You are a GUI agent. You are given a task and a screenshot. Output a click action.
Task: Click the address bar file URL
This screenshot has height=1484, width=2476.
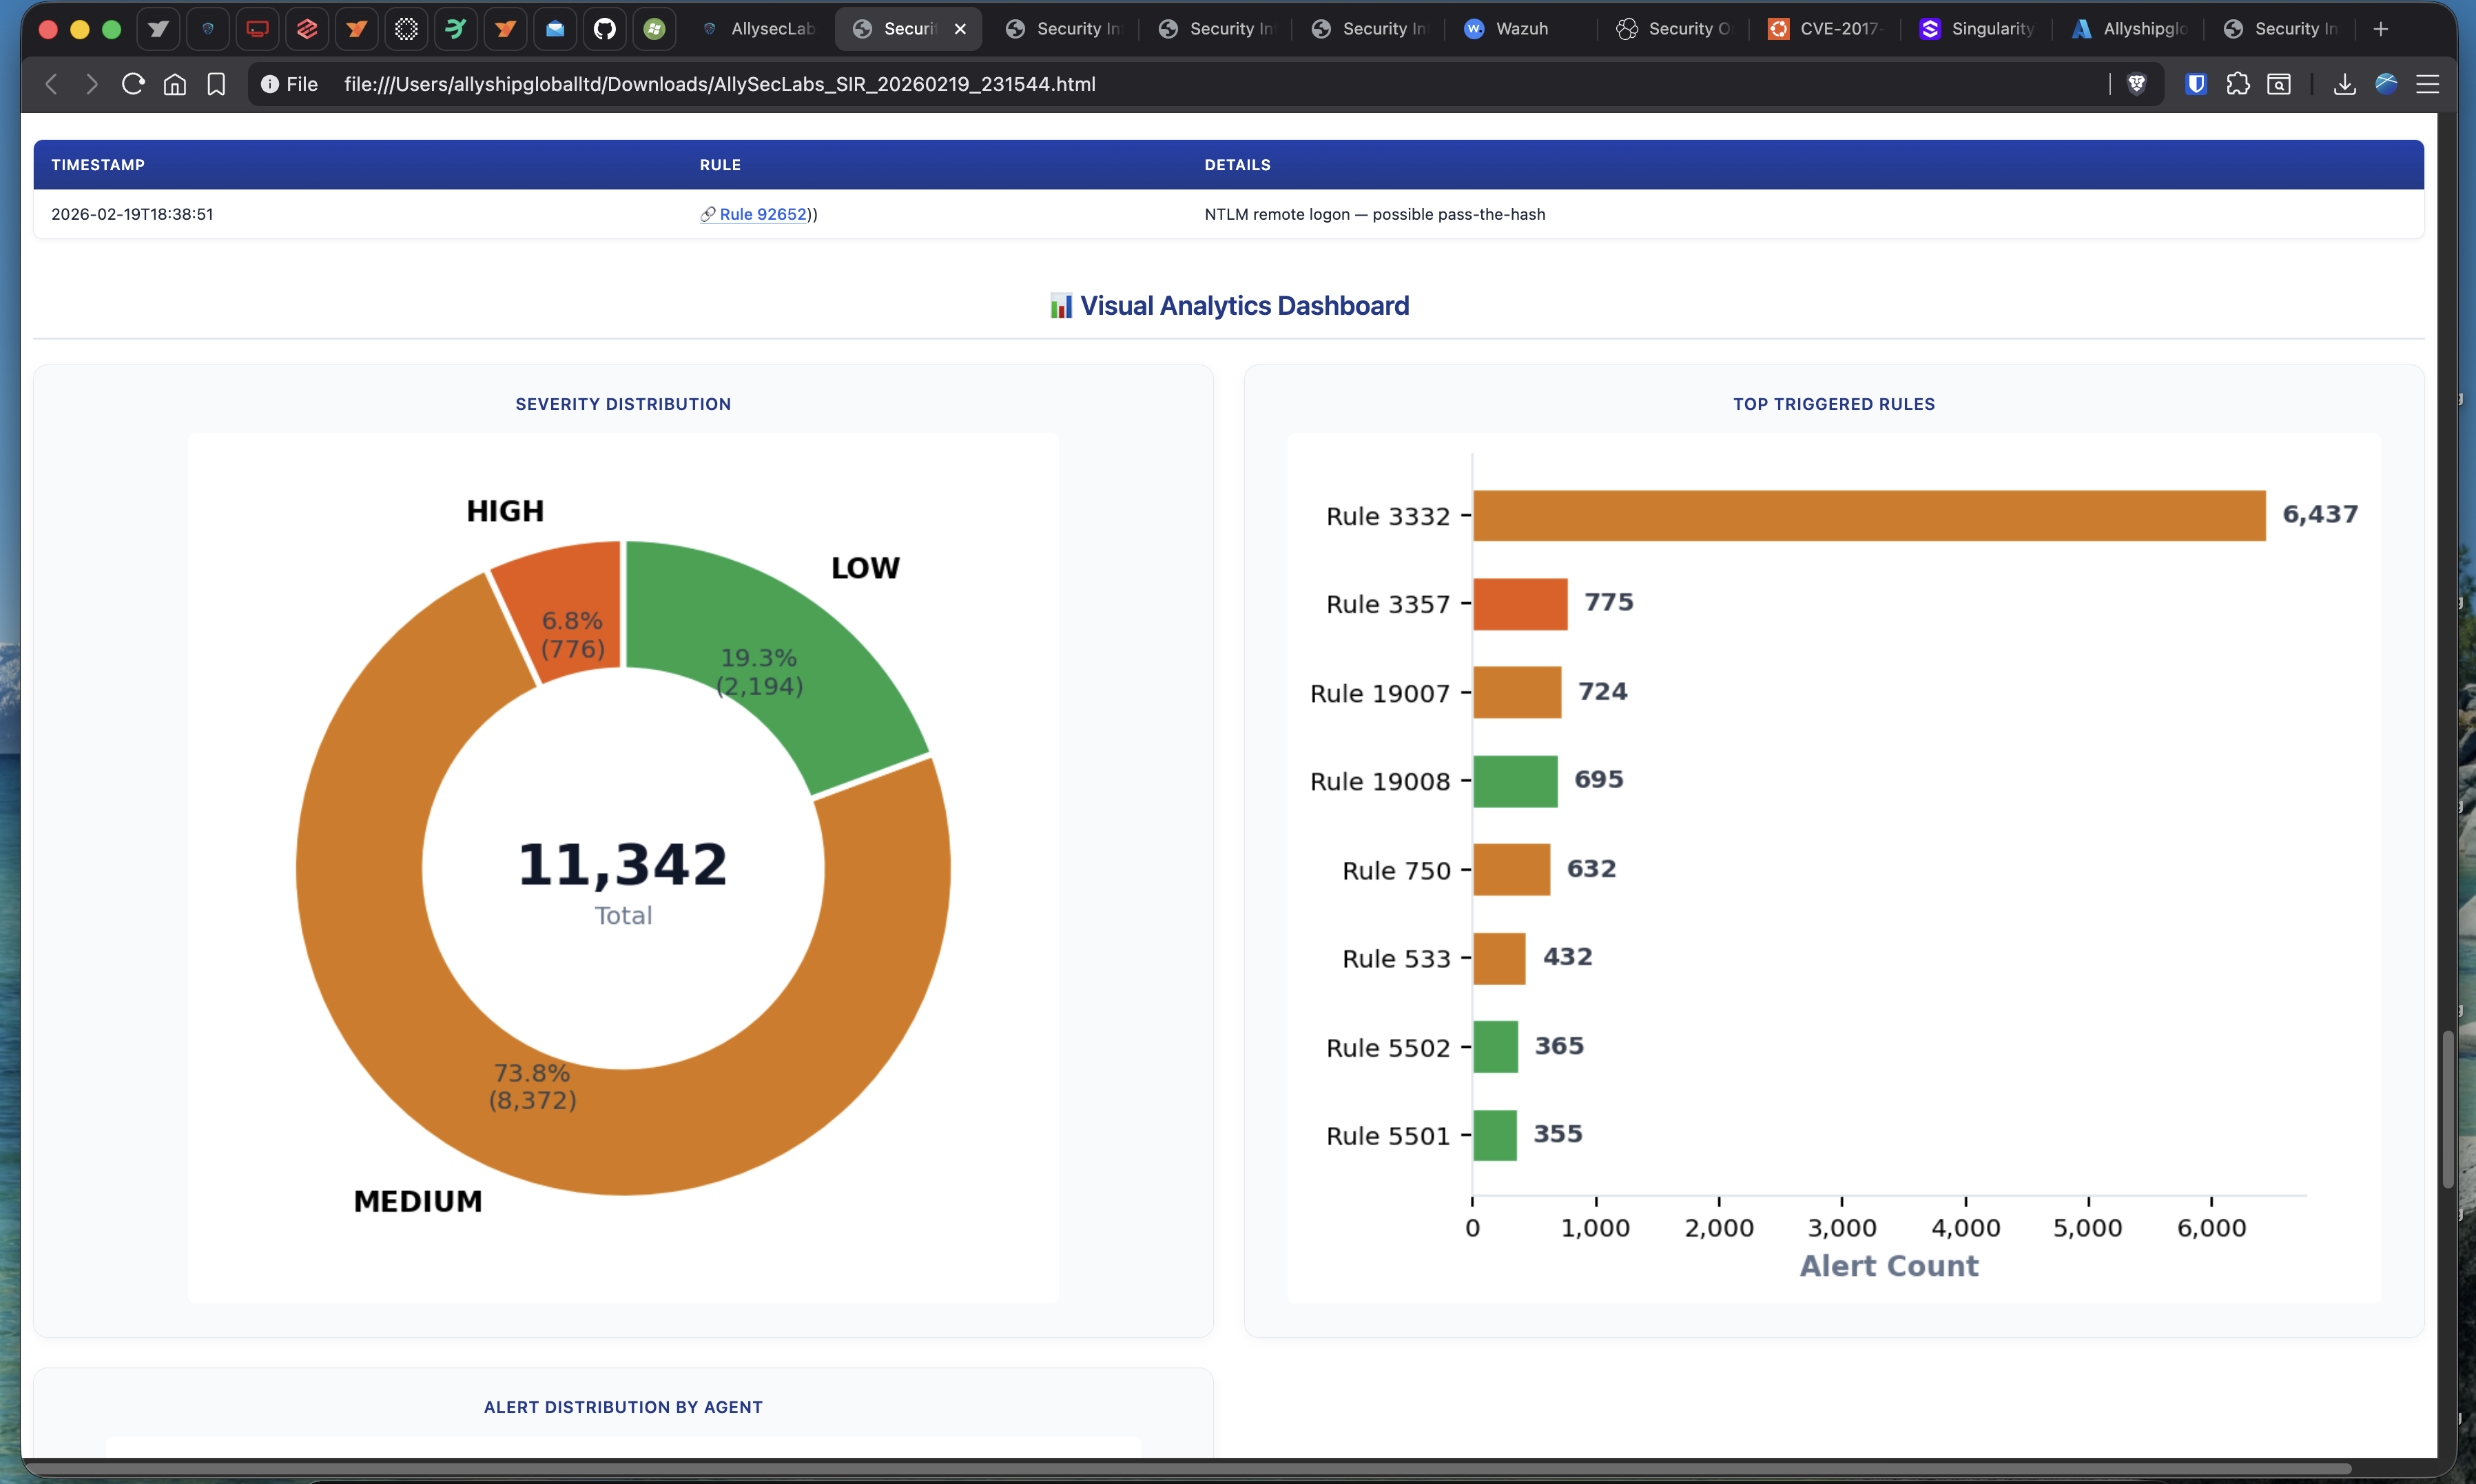point(720,84)
